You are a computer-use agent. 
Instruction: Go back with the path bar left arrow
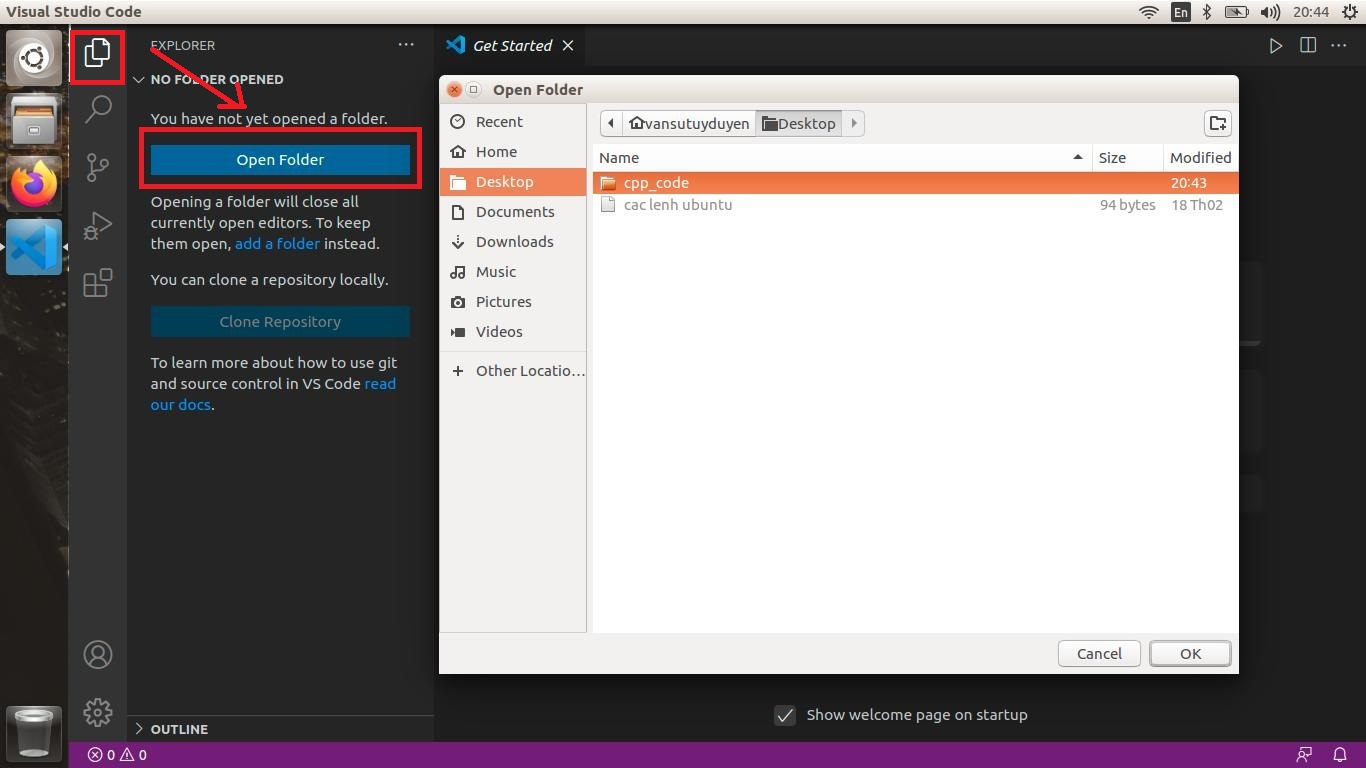[x=611, y=123]
